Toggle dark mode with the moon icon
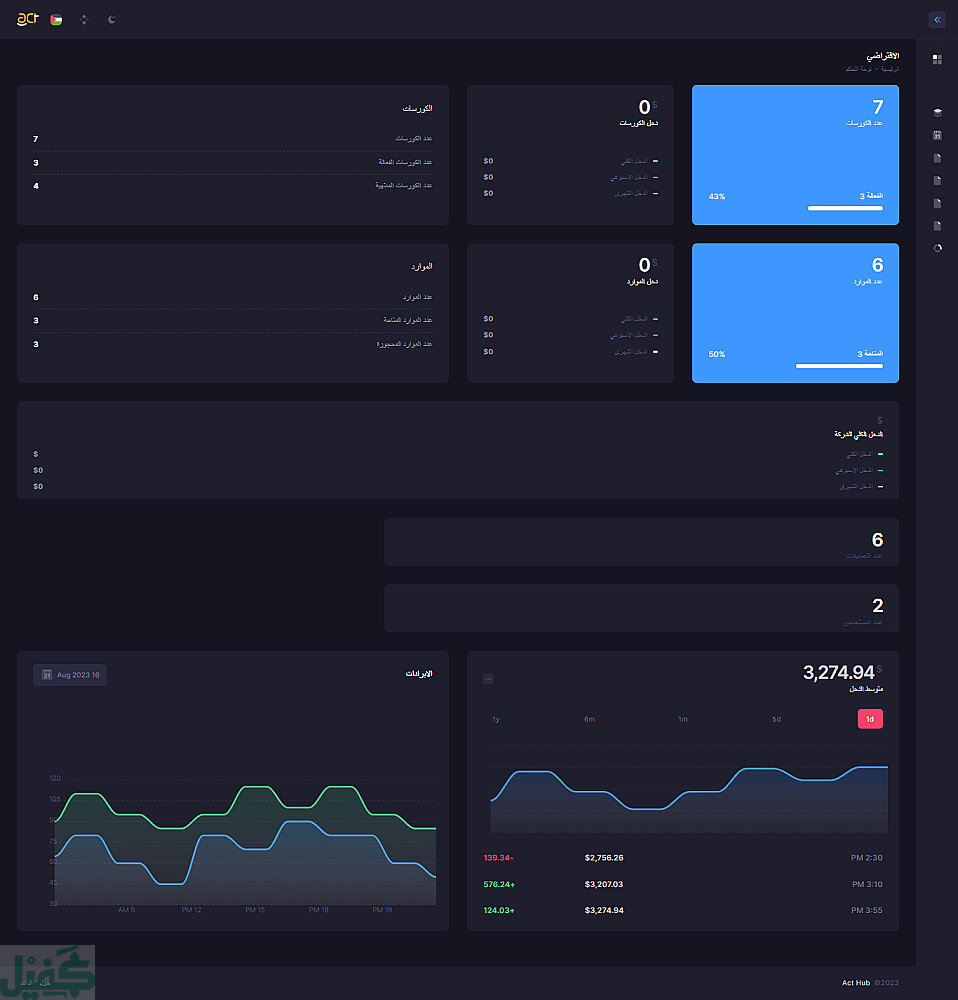 point(112,20)
